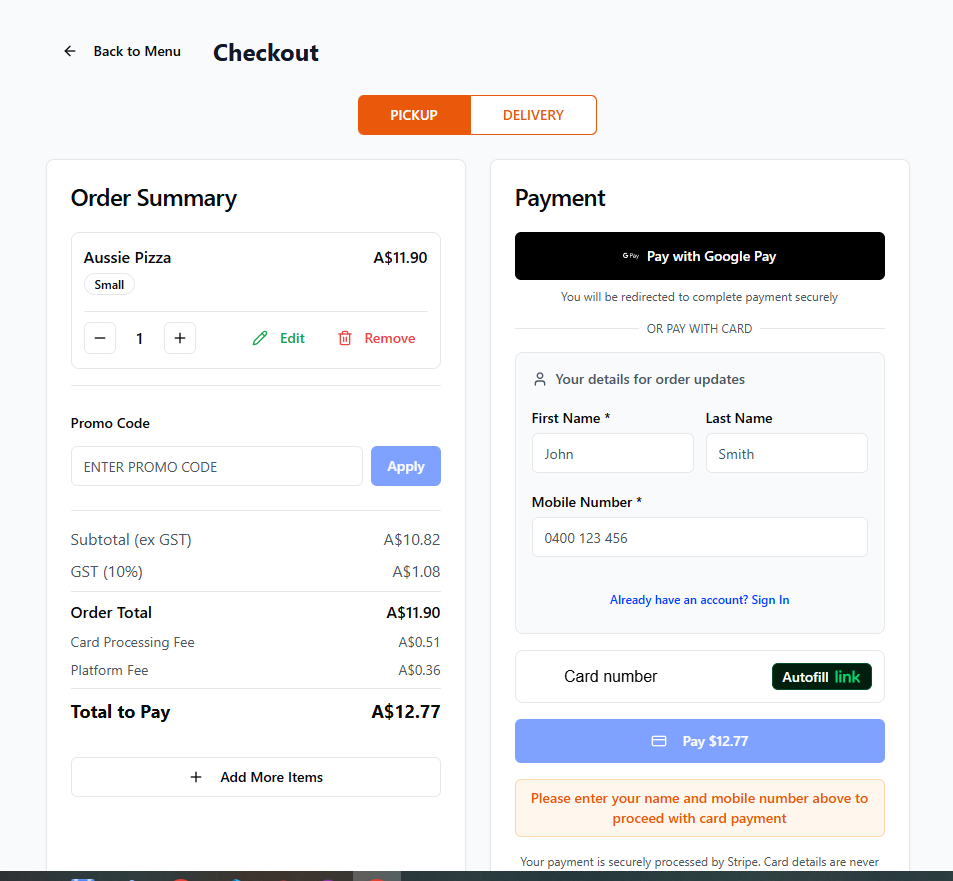This screenshot has height=881, width=953.
Task: Click the minus icon to decrease pizza quantity
Action: pos(99,338)
